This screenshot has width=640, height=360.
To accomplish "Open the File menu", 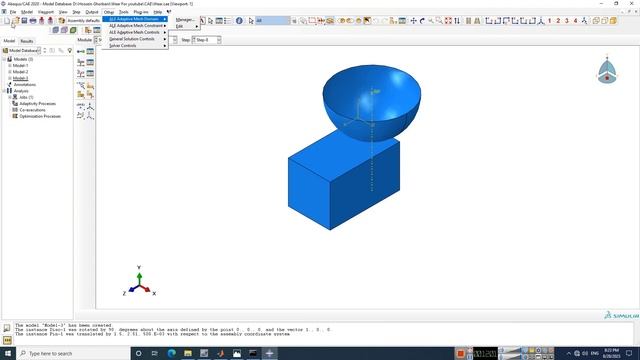I will coord(13,12).
